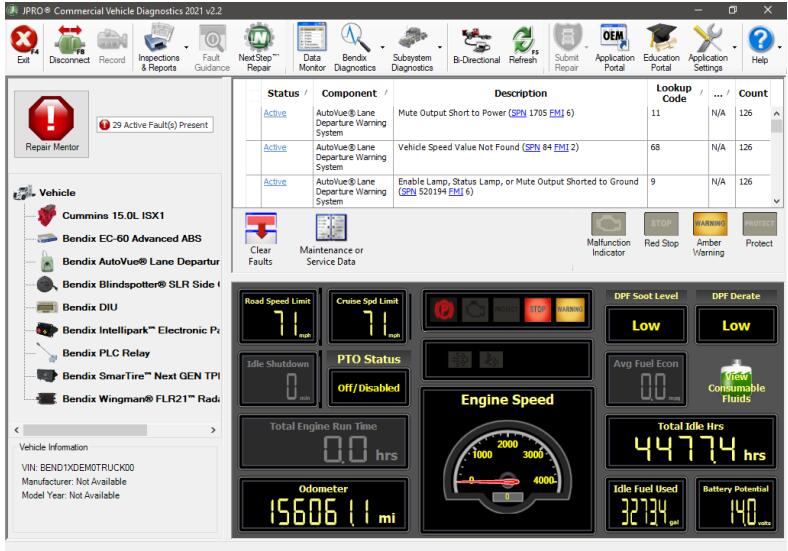The image size is (788, 551).
Task: Open Active link for lookup code 68
Action: (275, 147)
